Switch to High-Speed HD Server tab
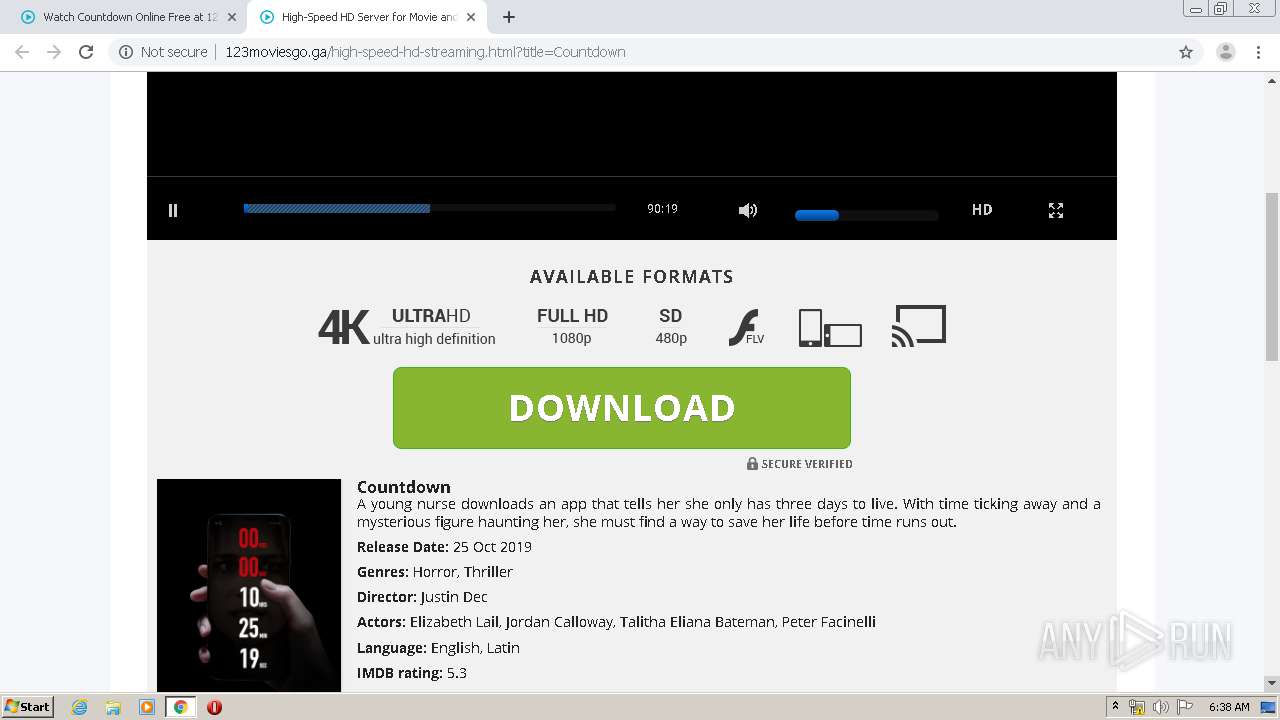This screenshot has width=1280, height=720. 369,17
